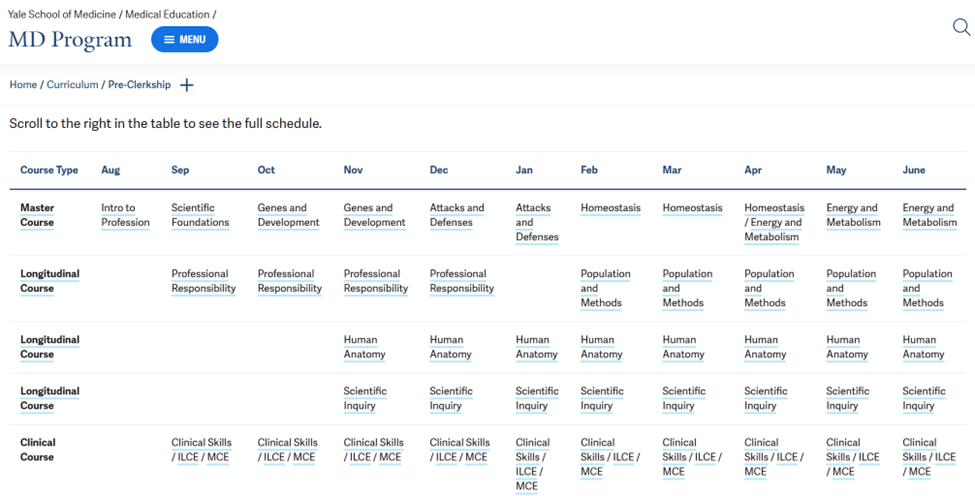Click Scientific Inquiry under June
The image size is (975, 496).
(x=924, y=398)
